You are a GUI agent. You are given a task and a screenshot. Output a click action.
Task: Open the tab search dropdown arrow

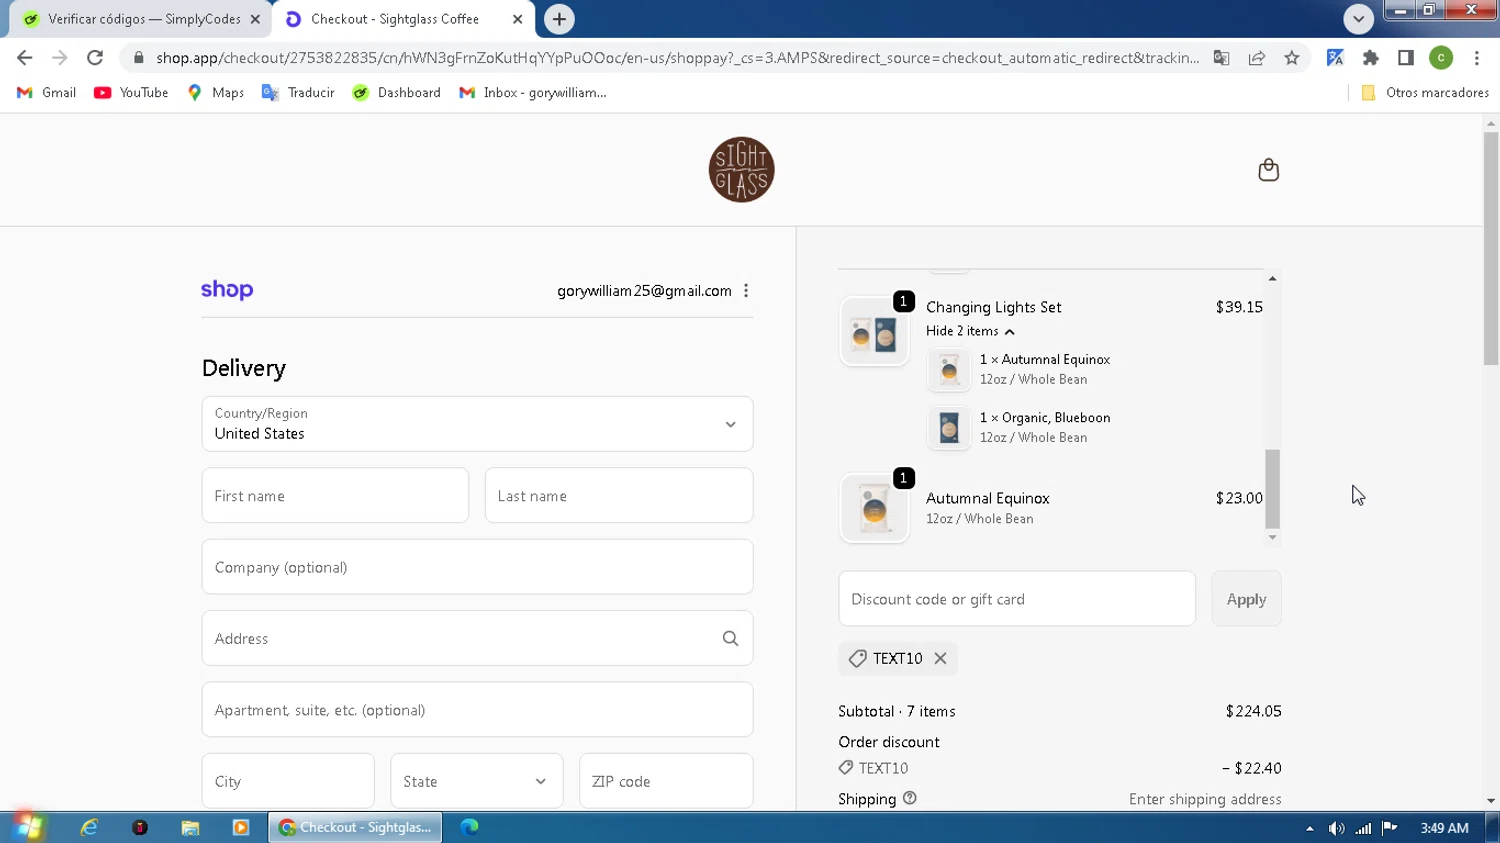click(1358, 19)
